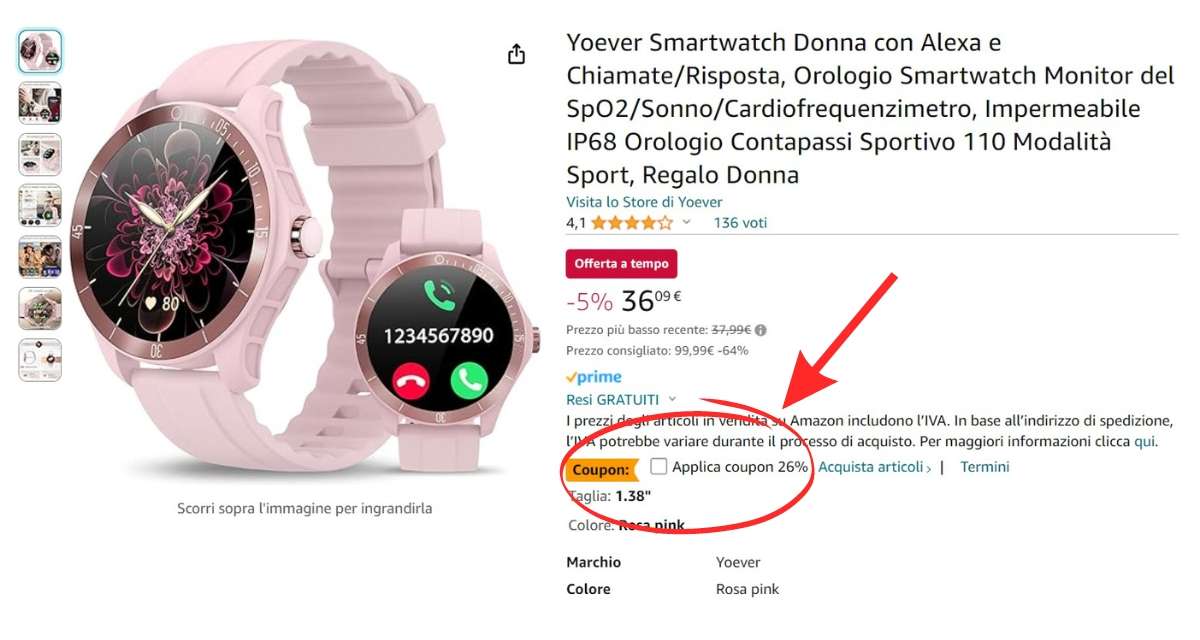Click the Offerta a tempo badge
The image size is (1200, 640).
tap(621, 264)
